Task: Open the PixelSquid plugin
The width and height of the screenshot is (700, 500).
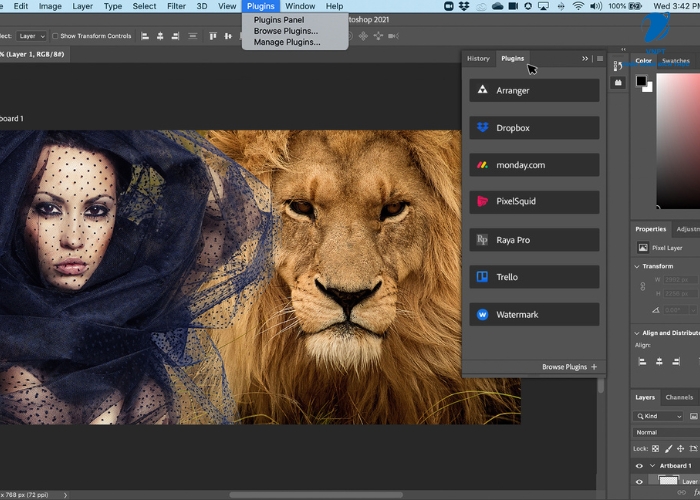Action: point(534,201)
